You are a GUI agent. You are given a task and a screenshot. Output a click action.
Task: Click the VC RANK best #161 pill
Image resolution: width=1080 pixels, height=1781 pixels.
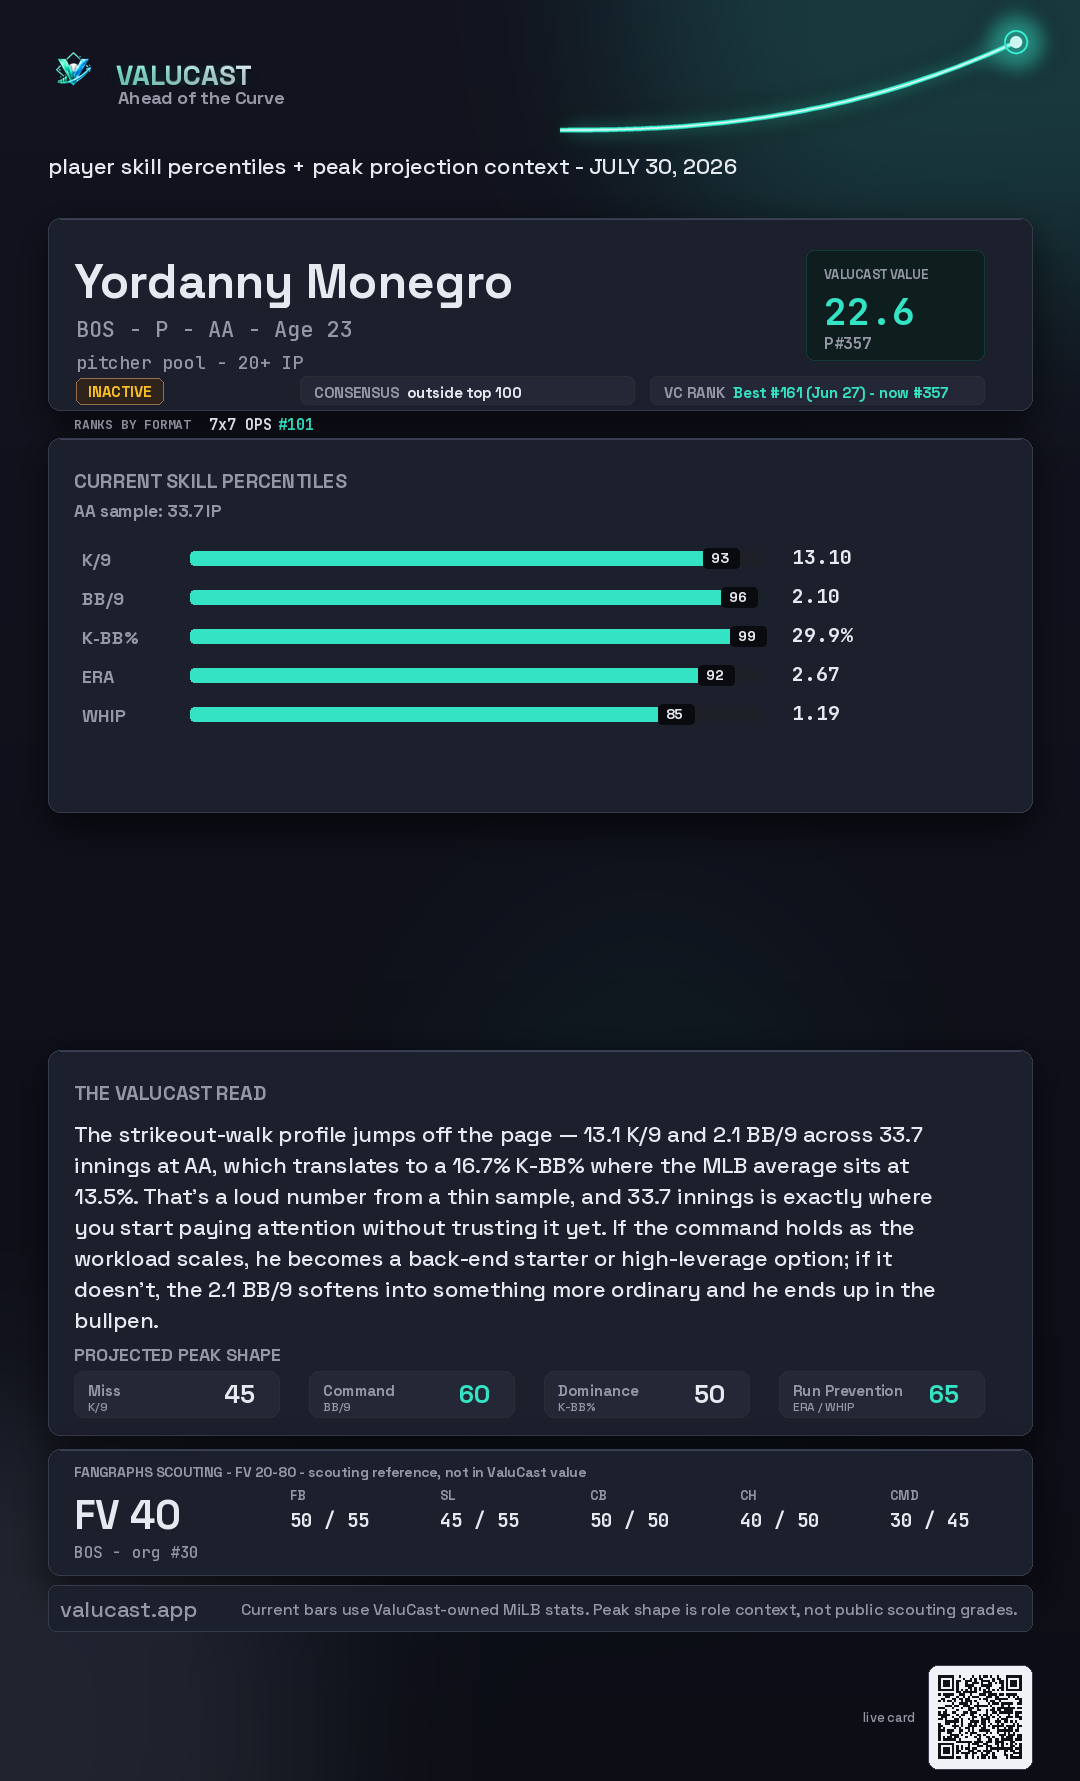(817, 392)
